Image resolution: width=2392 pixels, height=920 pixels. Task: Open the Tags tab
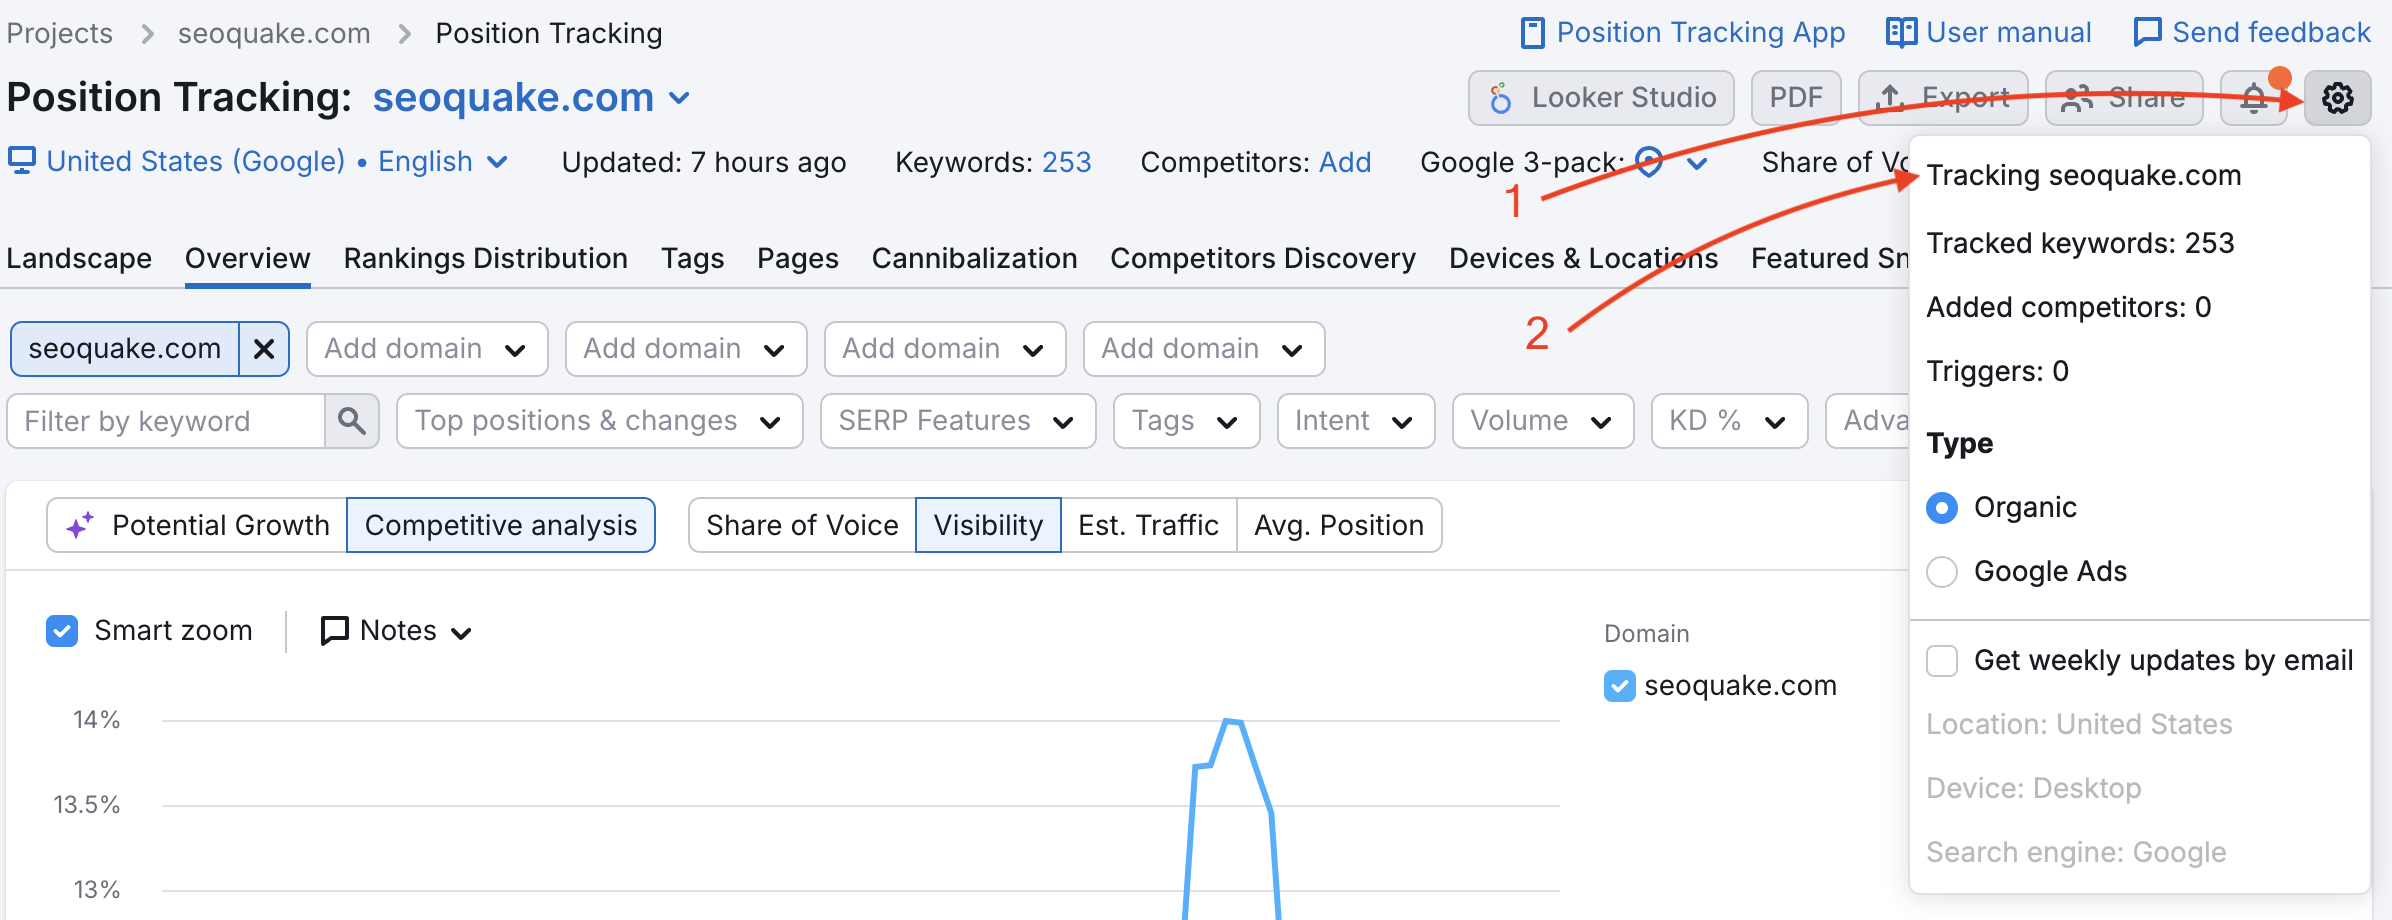pyautogui.click(x=692, y=258)
